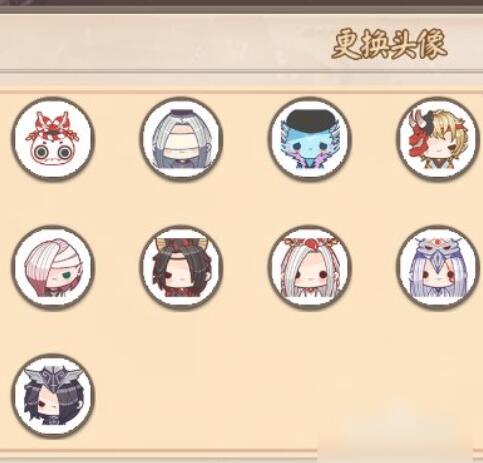
Task: Apply the blue-skinned sad face avatar
Action: 310,139
